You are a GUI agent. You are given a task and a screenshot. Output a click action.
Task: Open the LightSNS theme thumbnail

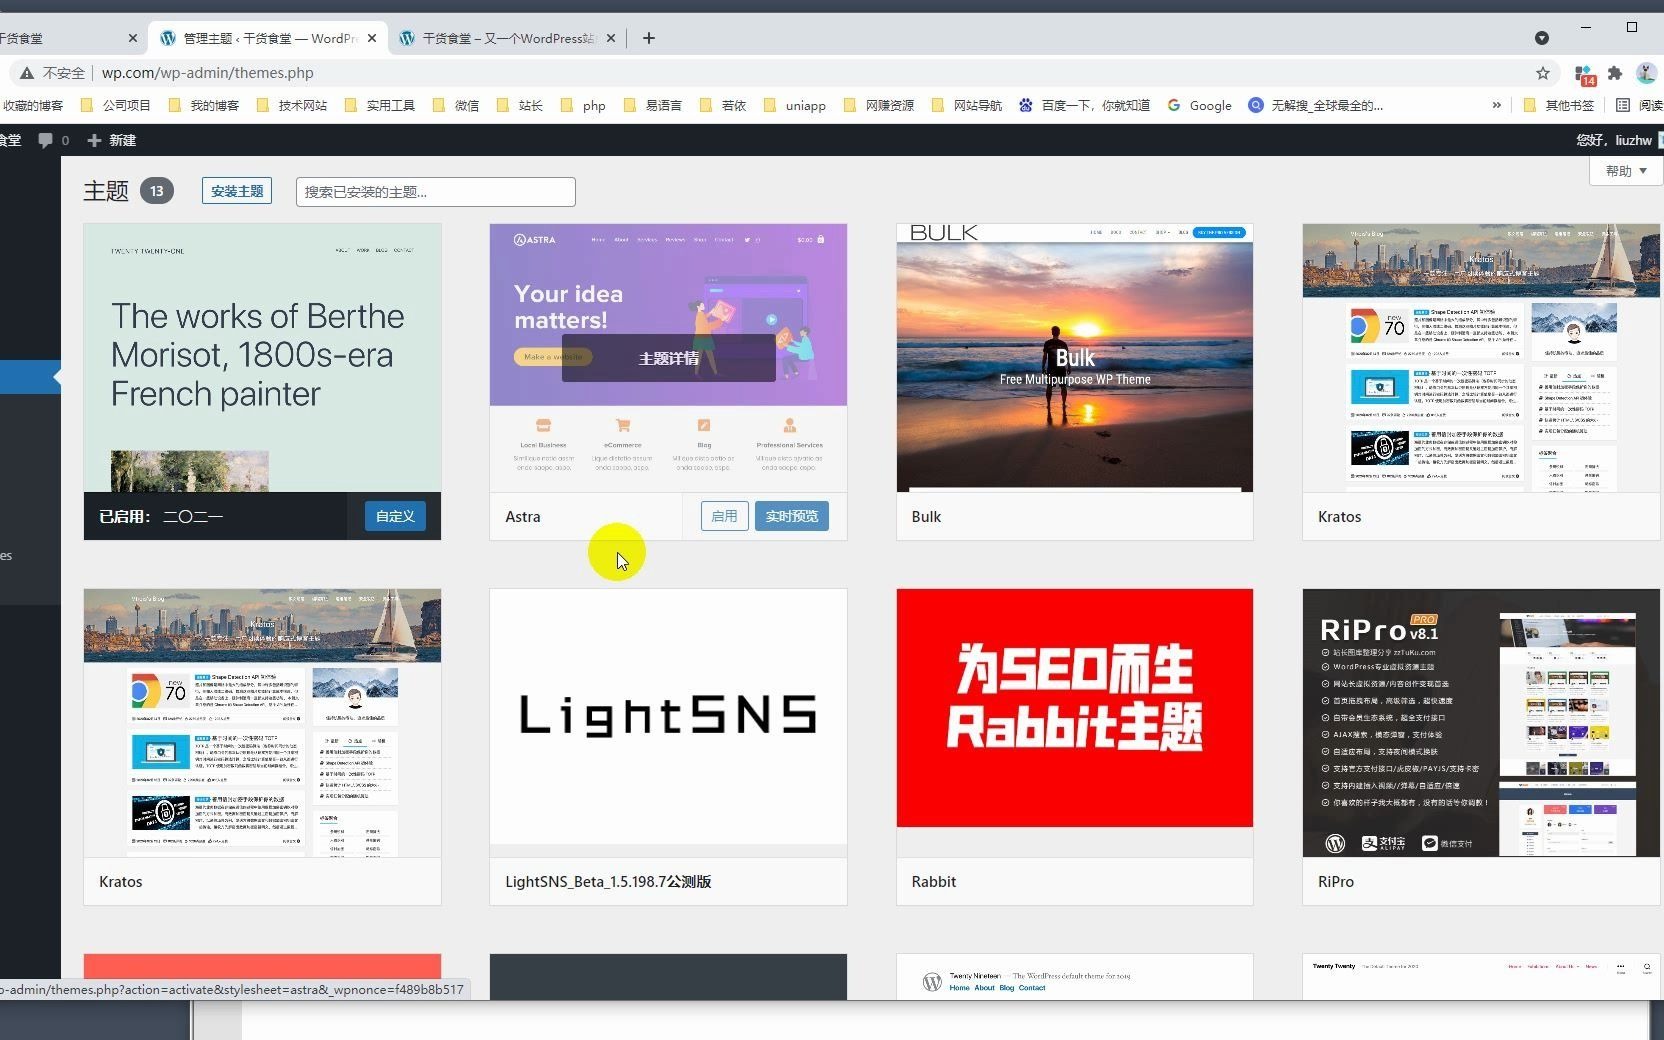668,723
